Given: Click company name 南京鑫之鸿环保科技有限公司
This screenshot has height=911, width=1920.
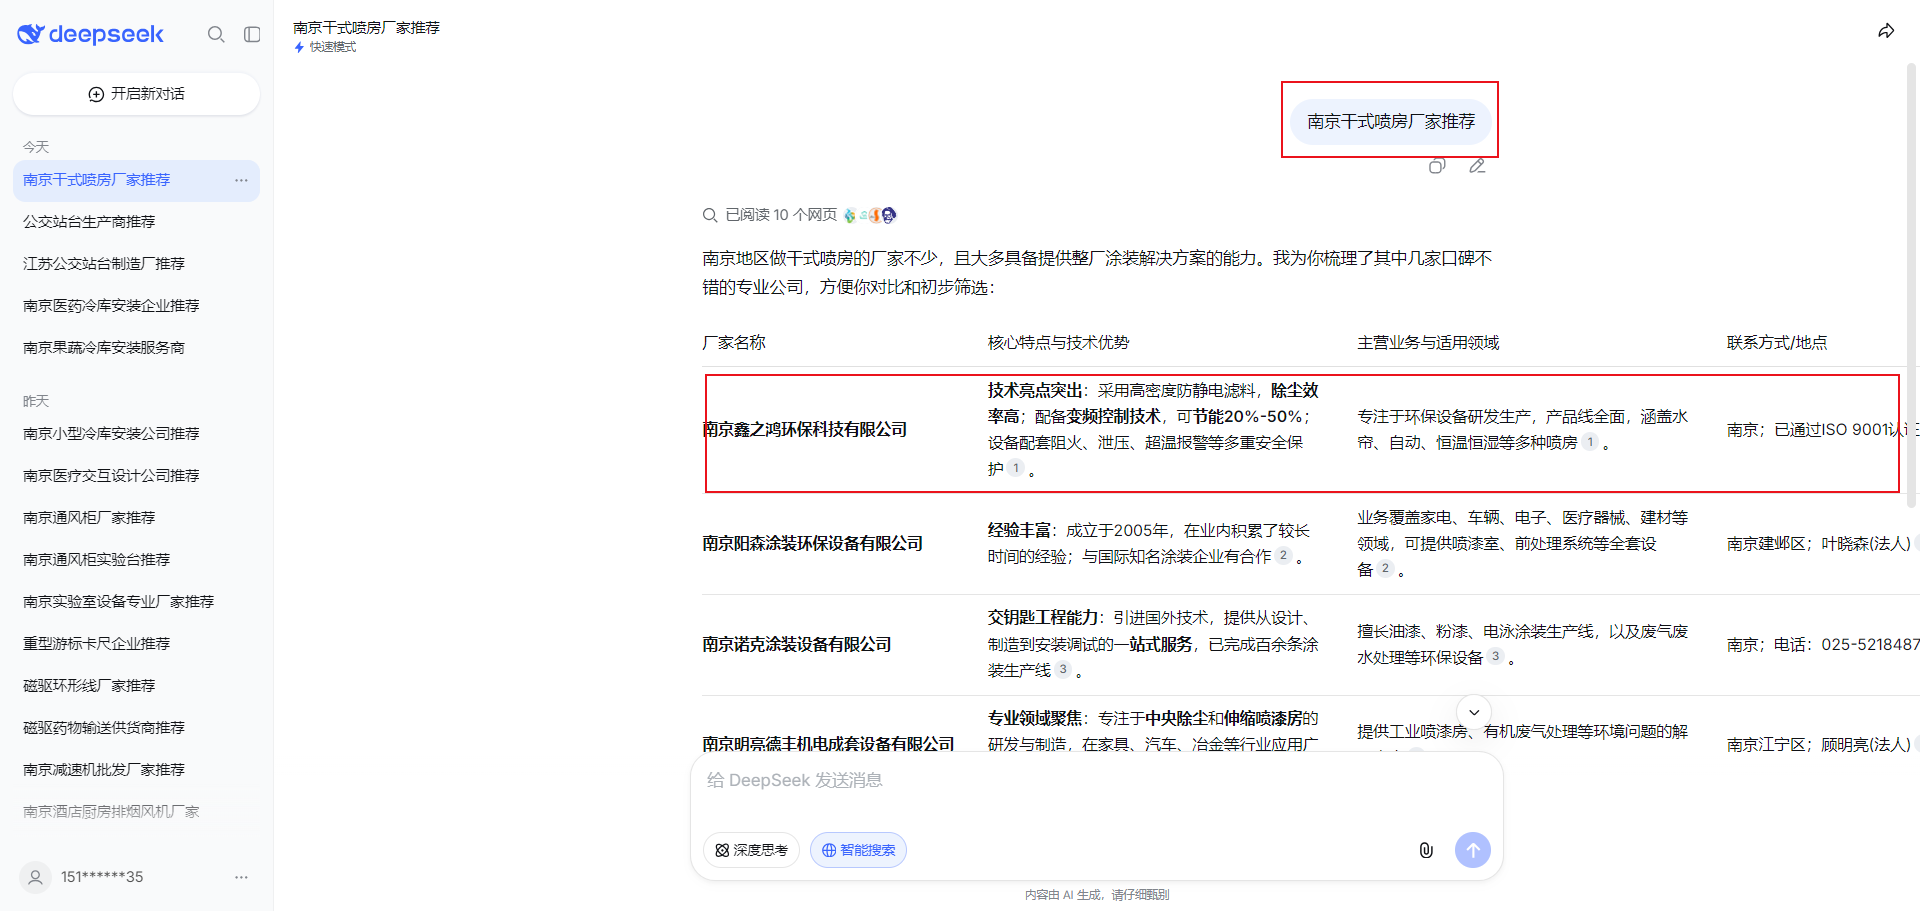Looking at the screenshot, I should click(805, 430).
